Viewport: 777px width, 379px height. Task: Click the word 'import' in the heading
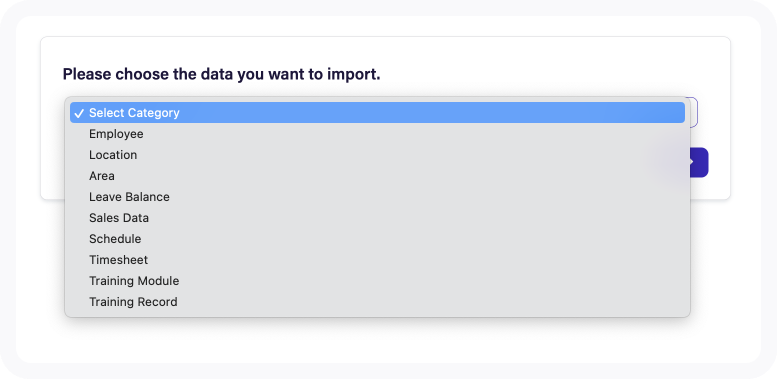pyautogui.click(x=352, y=75)
